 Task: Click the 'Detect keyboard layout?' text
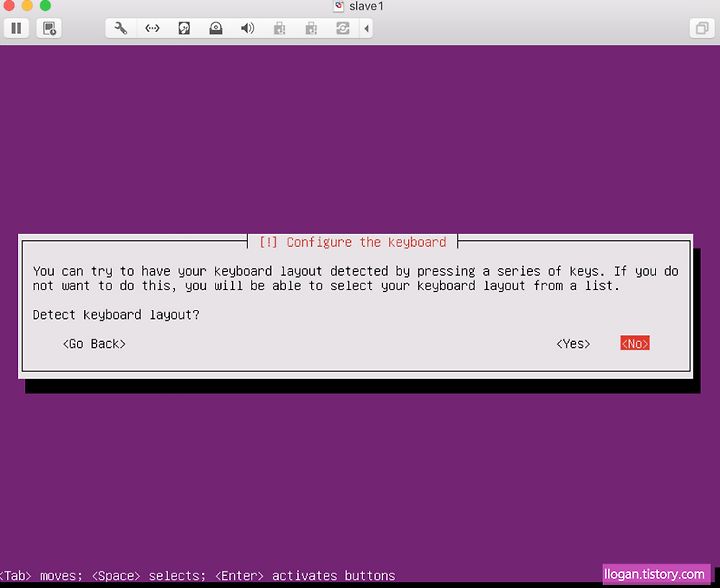coord(116,315)
